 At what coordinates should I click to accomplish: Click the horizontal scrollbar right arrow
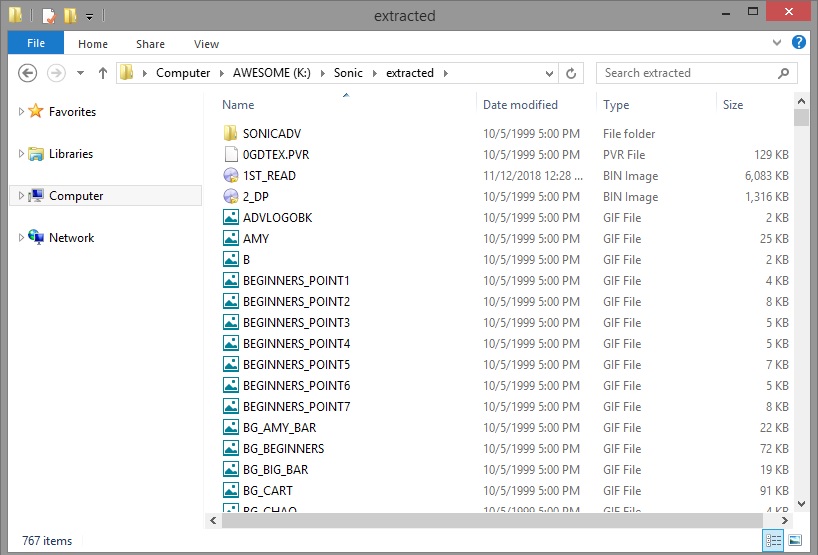[x=784, y=520]
